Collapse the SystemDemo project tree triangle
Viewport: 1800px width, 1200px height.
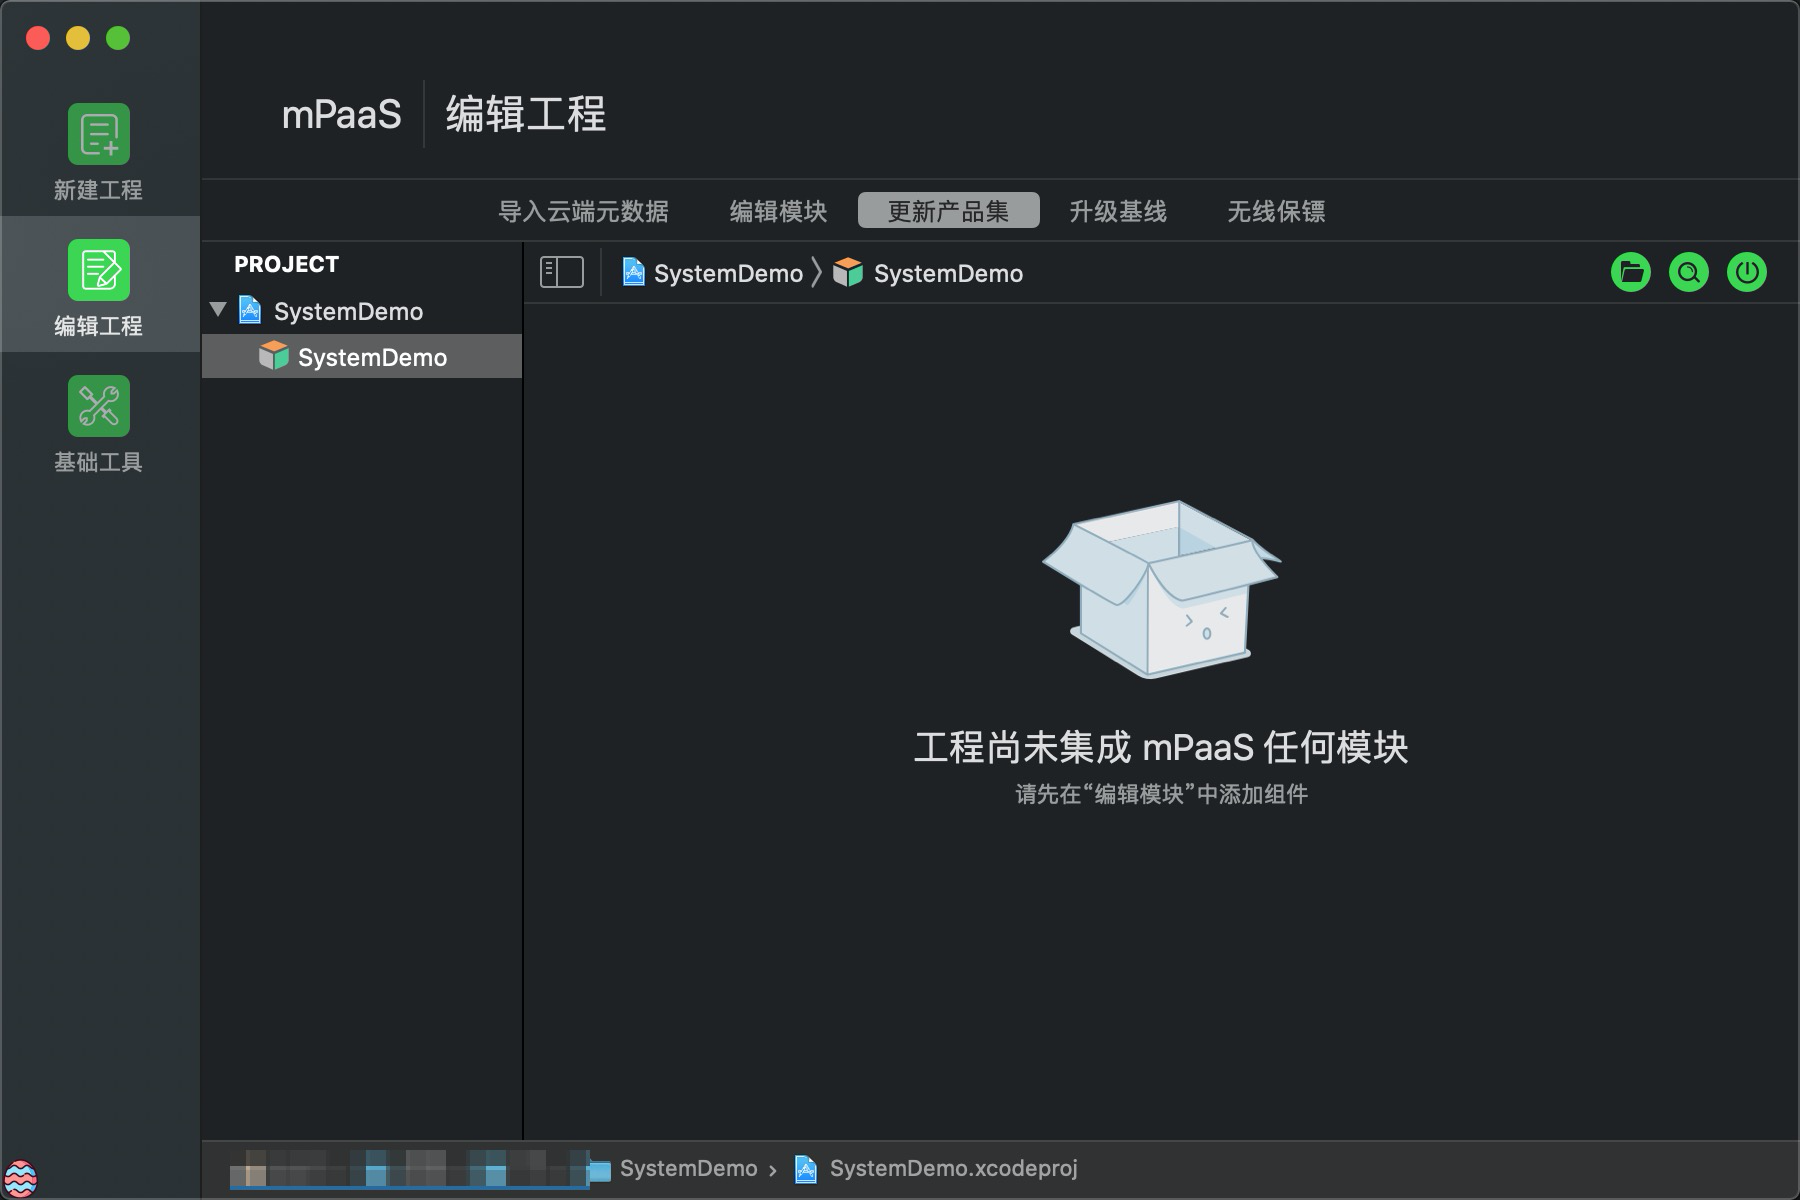[x=218, y=310]
